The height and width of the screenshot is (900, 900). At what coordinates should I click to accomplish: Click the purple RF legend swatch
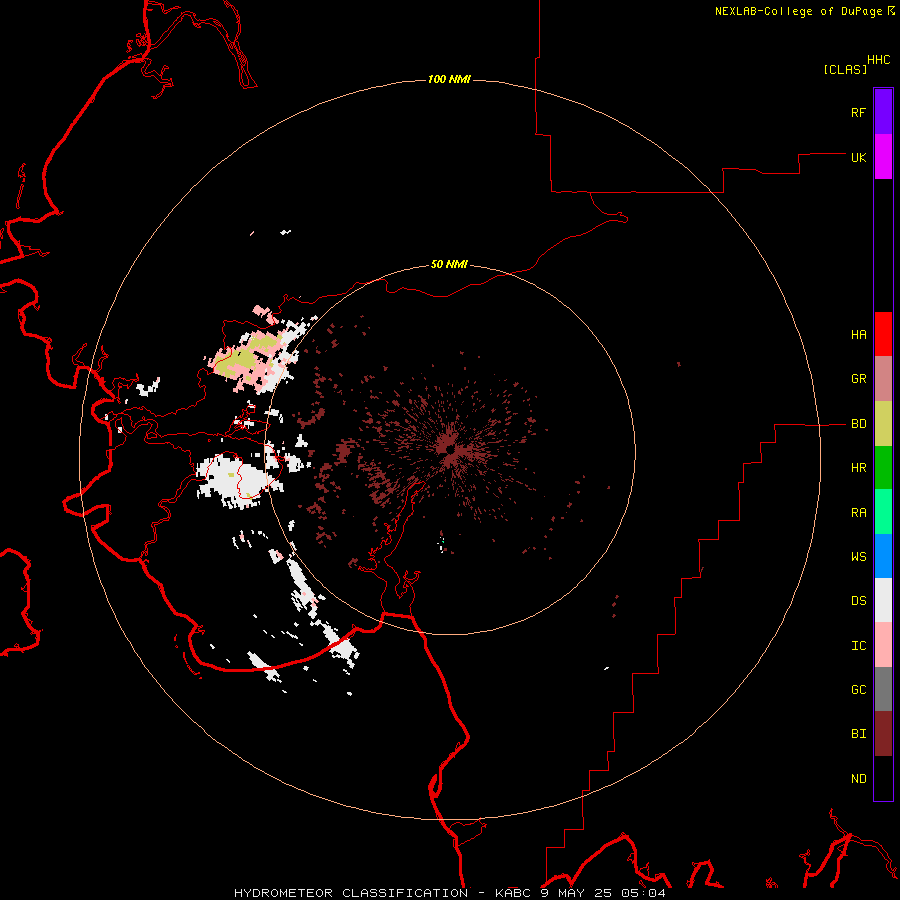[883, 112]
